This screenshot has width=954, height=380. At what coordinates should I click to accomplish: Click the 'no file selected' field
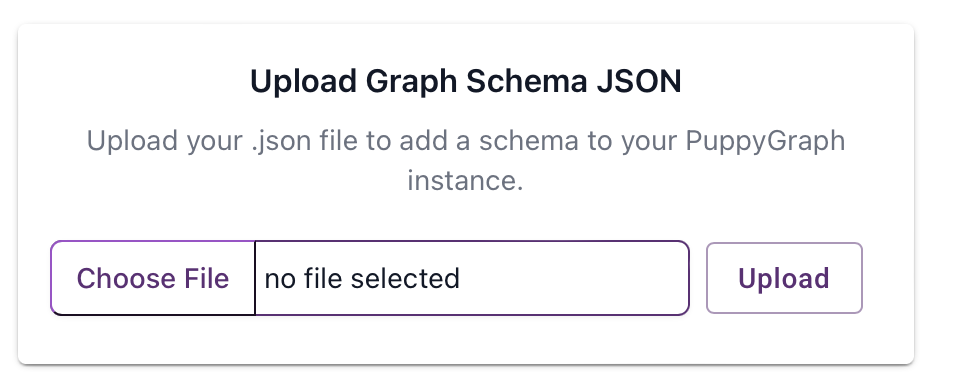[x=472, y=278]
